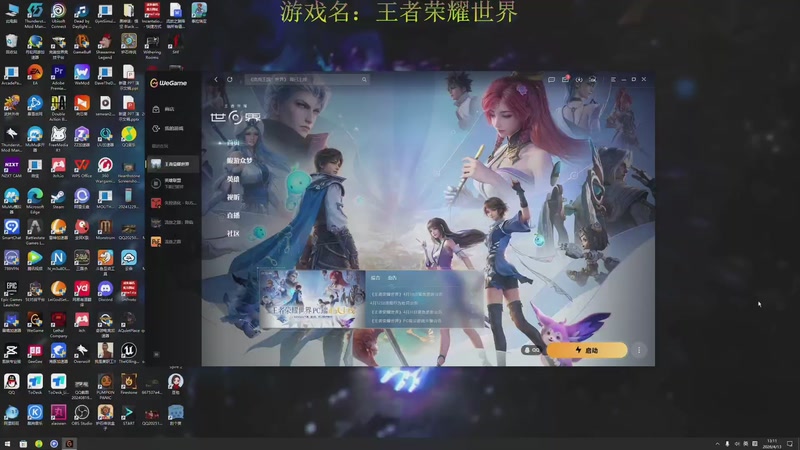Image resolution: width=800 pixels, height=450 pixels.
Task: Open Dead by Daylight desktop shortcut
Action: coord(82,14)
